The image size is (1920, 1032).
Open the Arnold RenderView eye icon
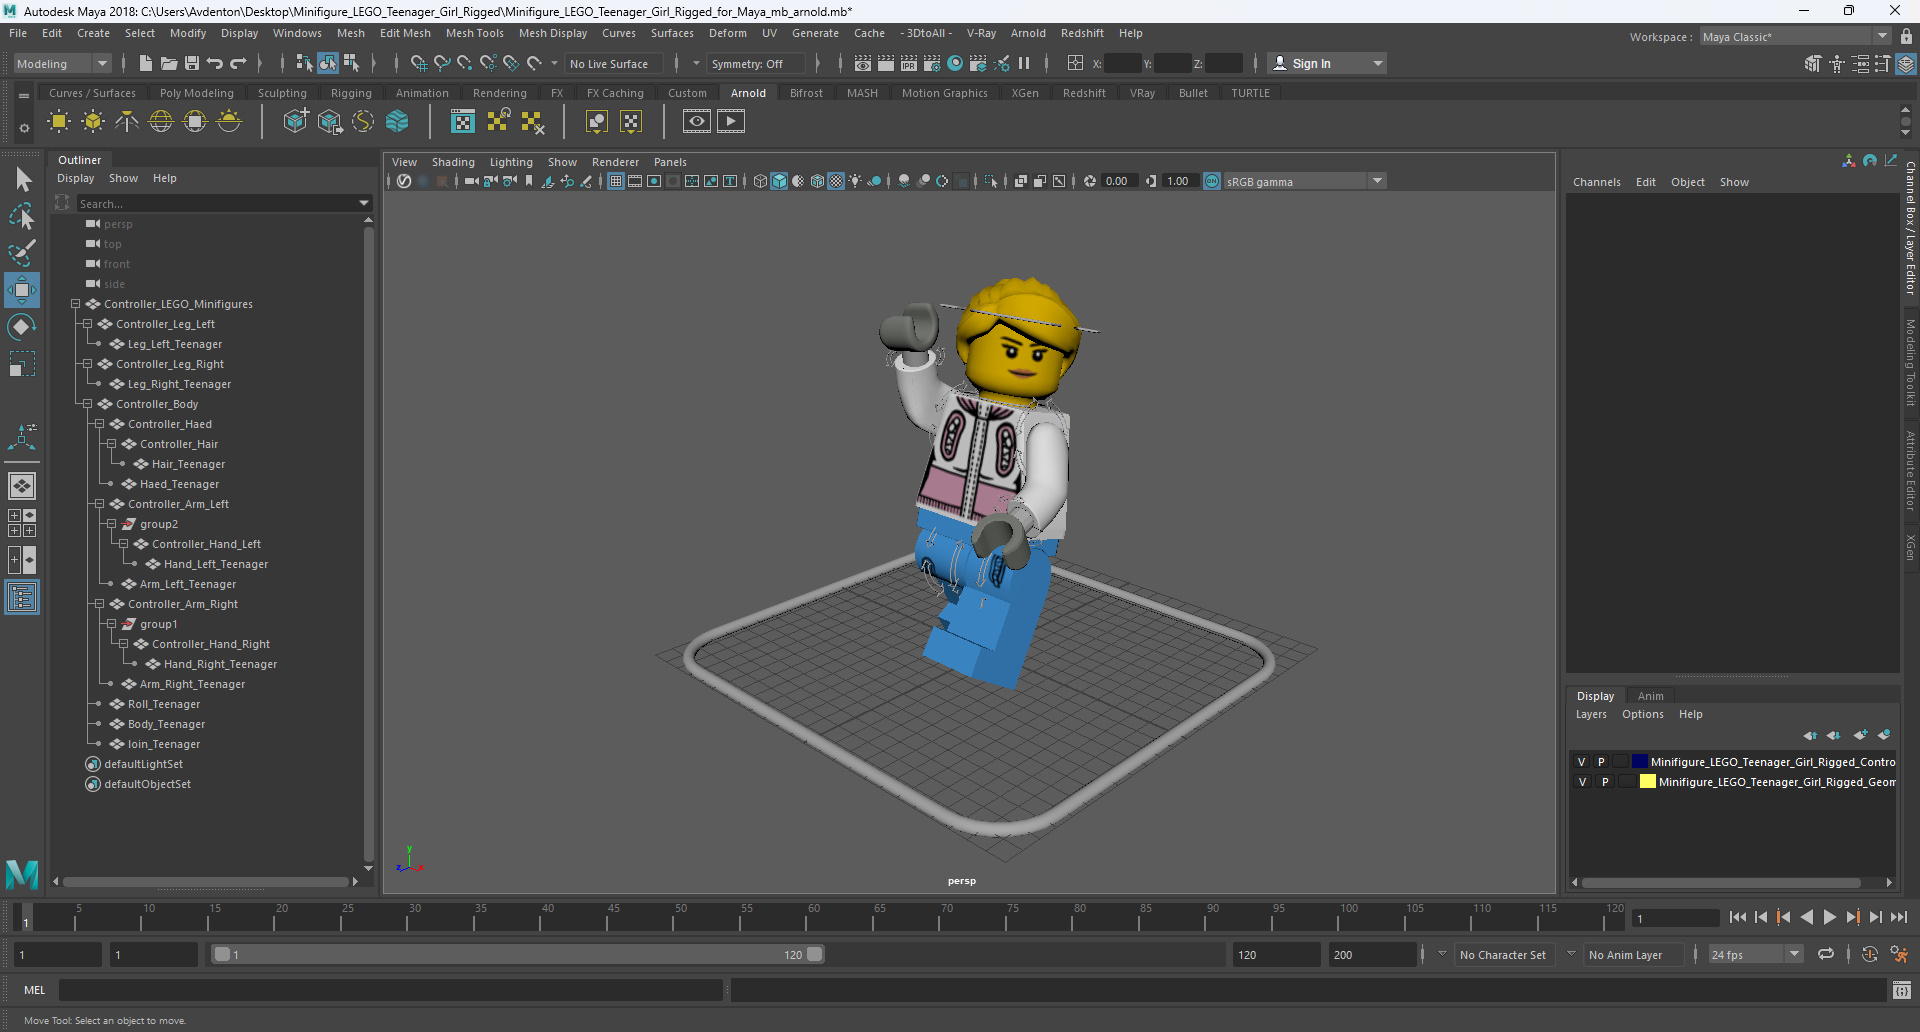(697, 121)
